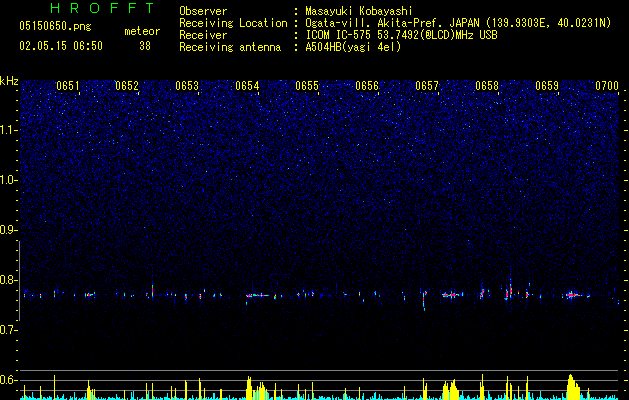Click the Receiving Location label

(233, 23)
